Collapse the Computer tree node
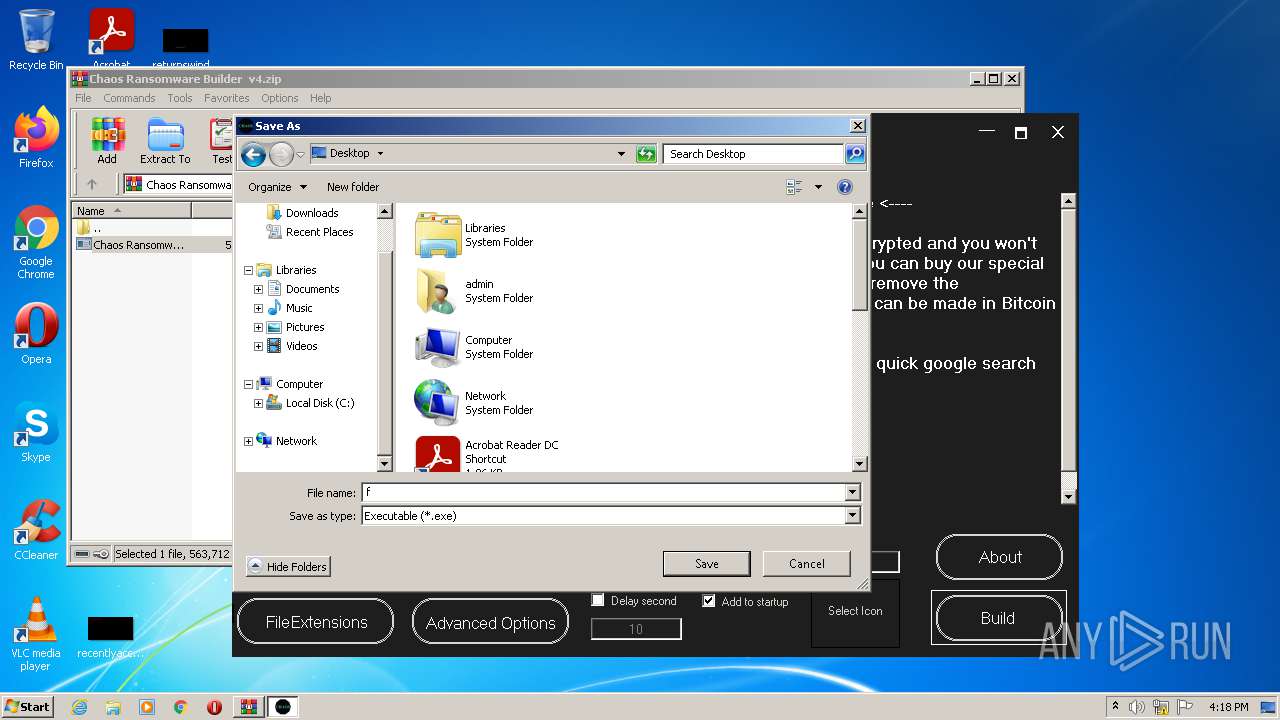This screenshot has height=720, width=1280. [x=249, y=384]
